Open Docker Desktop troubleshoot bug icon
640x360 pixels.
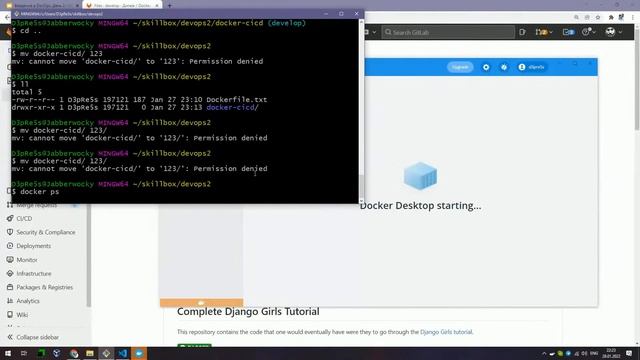tap(504, 67)
